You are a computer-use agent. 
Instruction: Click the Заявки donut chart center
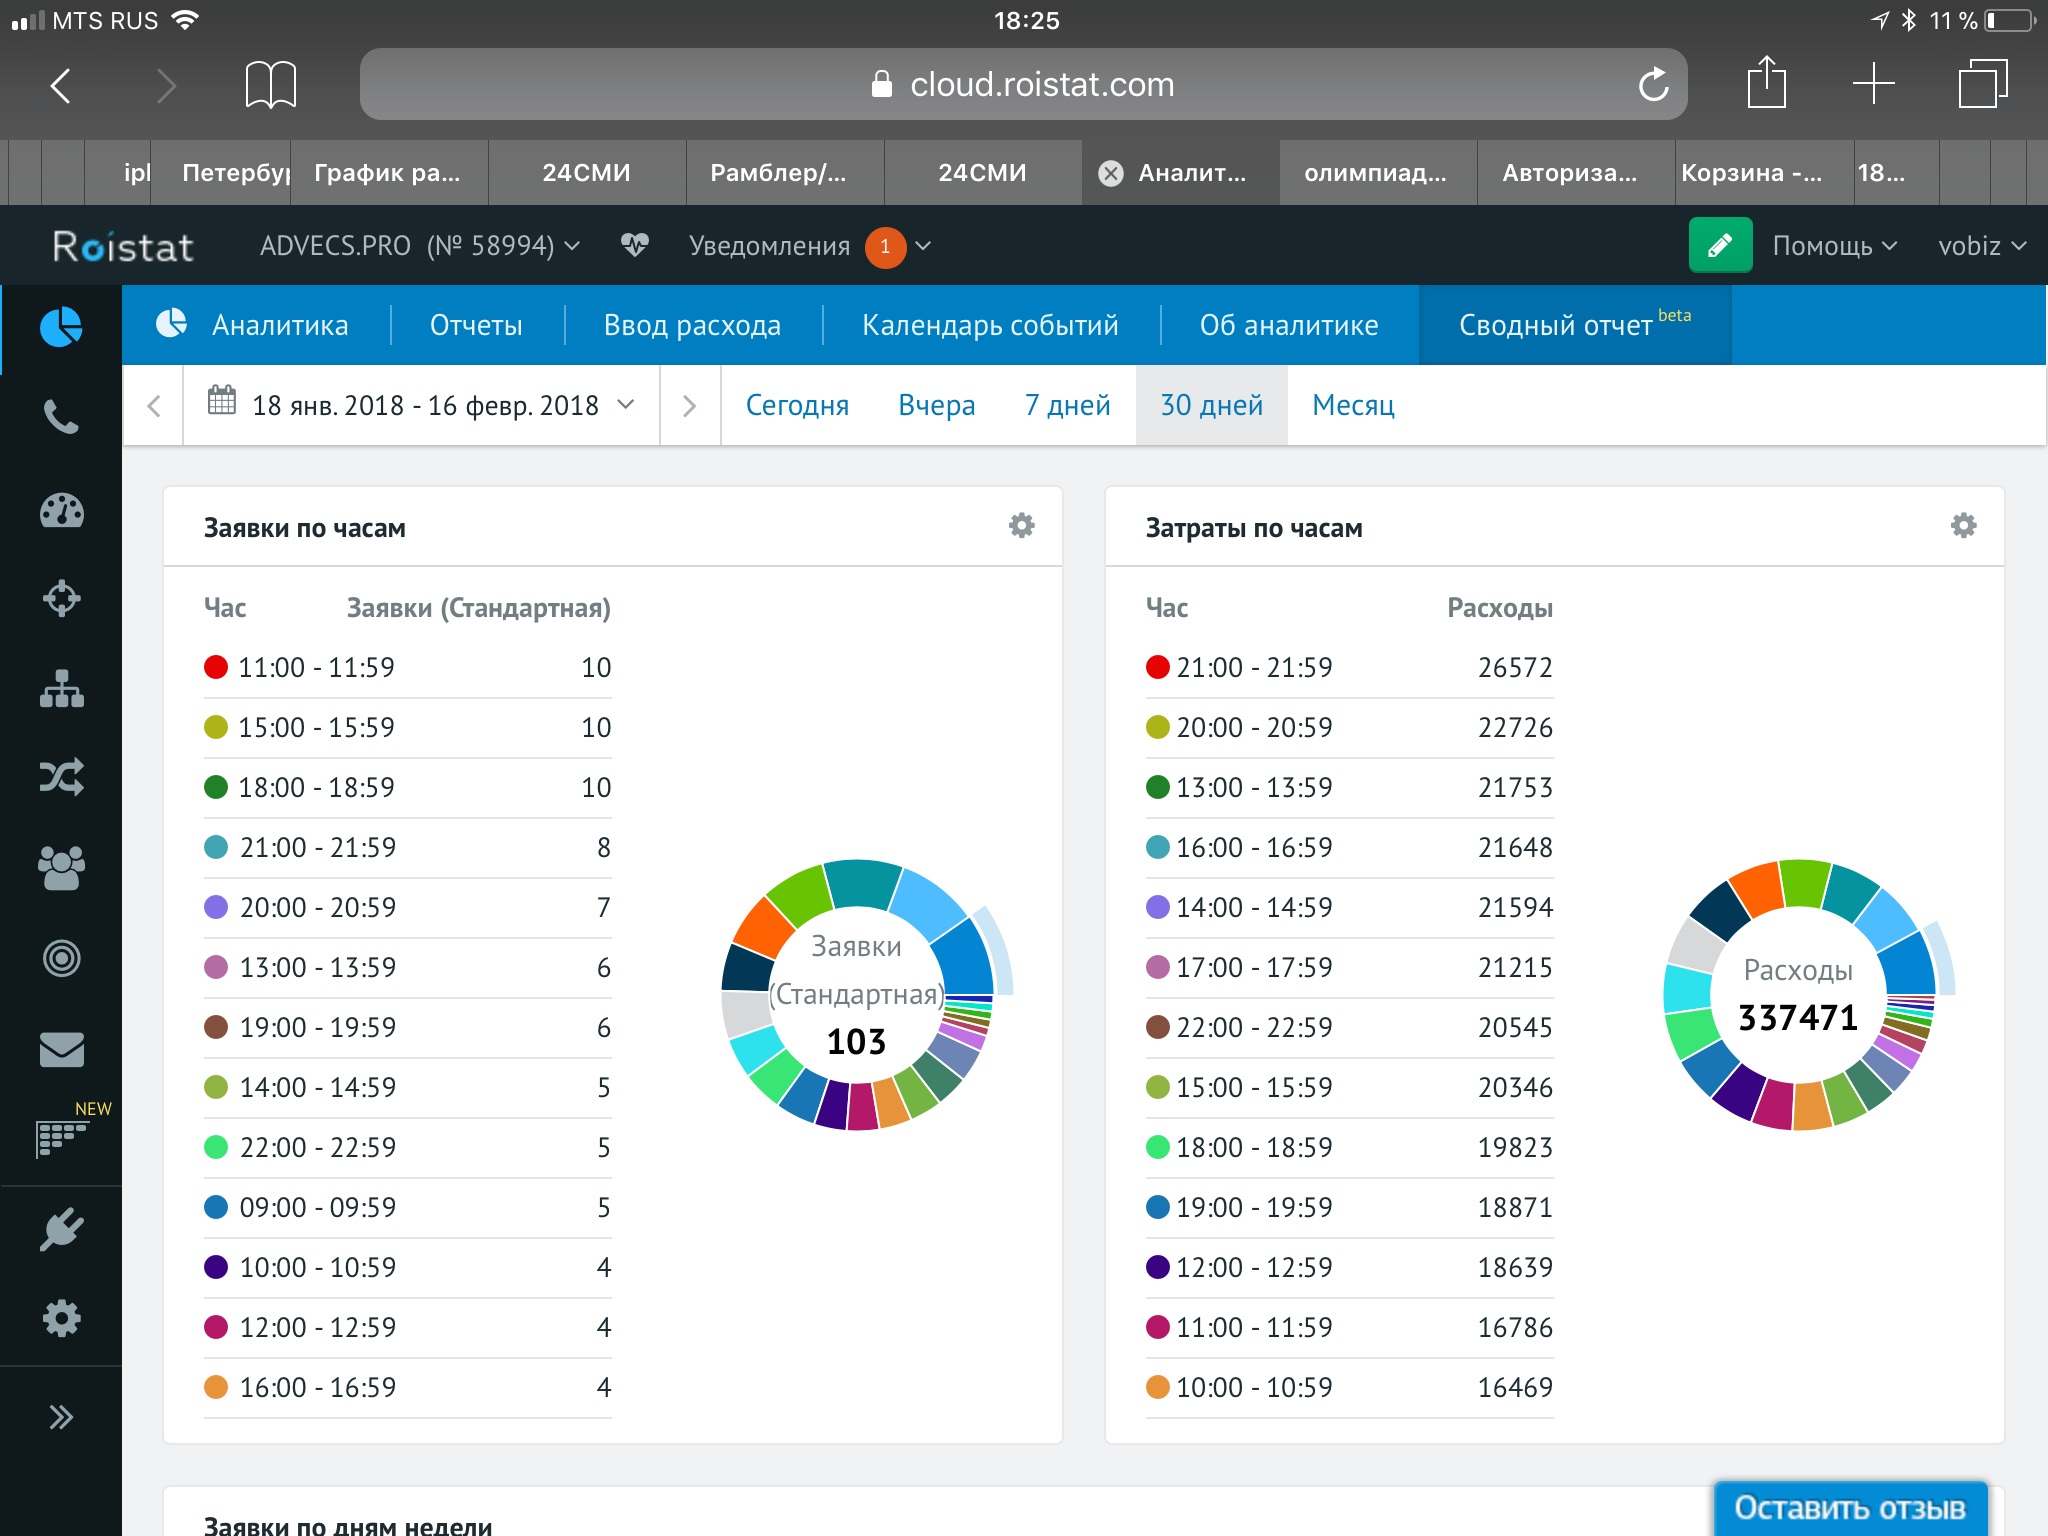[857, 995]
